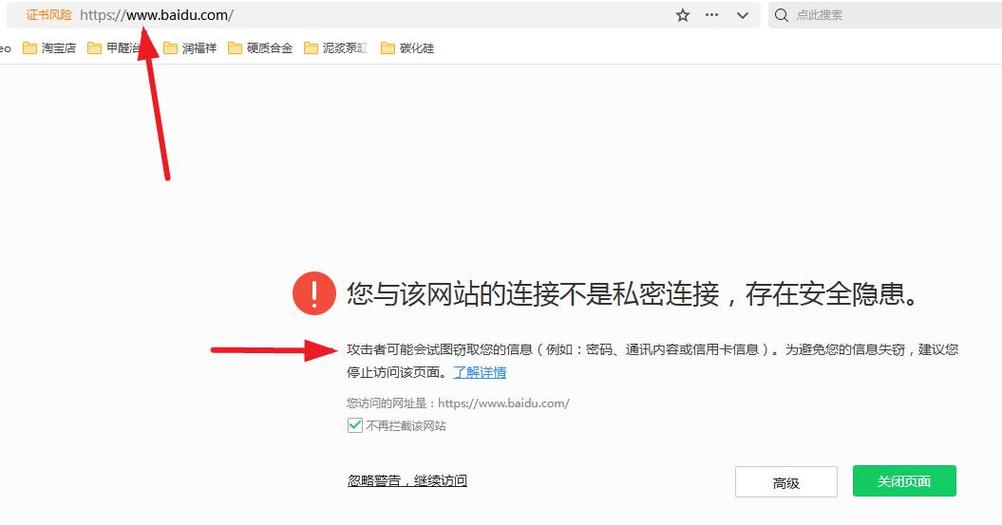
Task: Open the 硬质合金 bookmark folder
Action: coord(260,48)
